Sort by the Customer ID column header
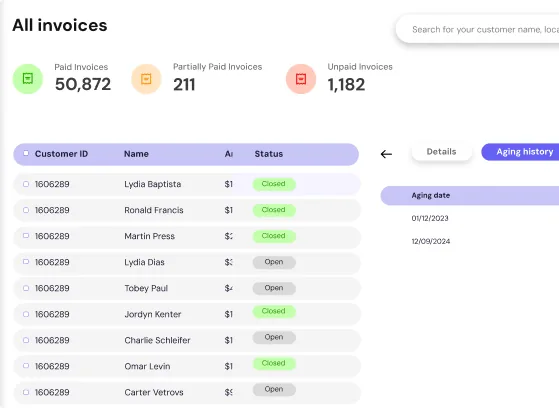This screenshot has width=559, height=408. tap(61, 154)
